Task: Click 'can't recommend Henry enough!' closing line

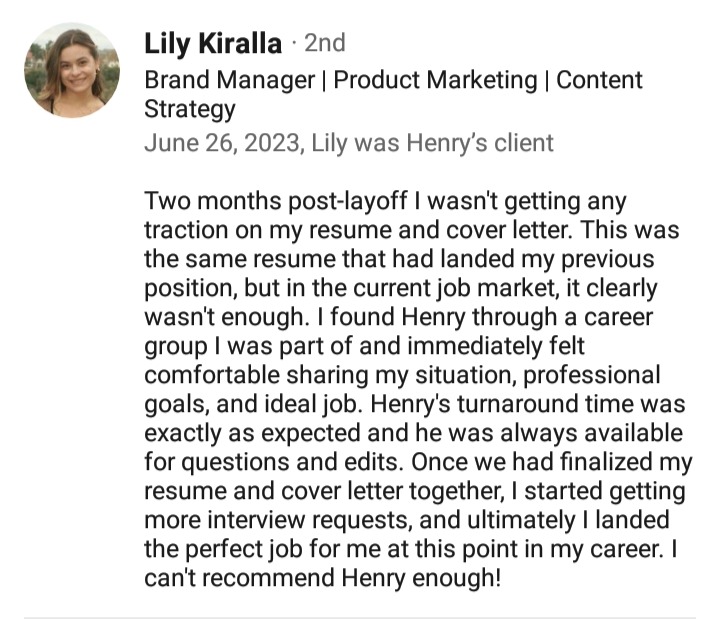Action: coord(322,579)
